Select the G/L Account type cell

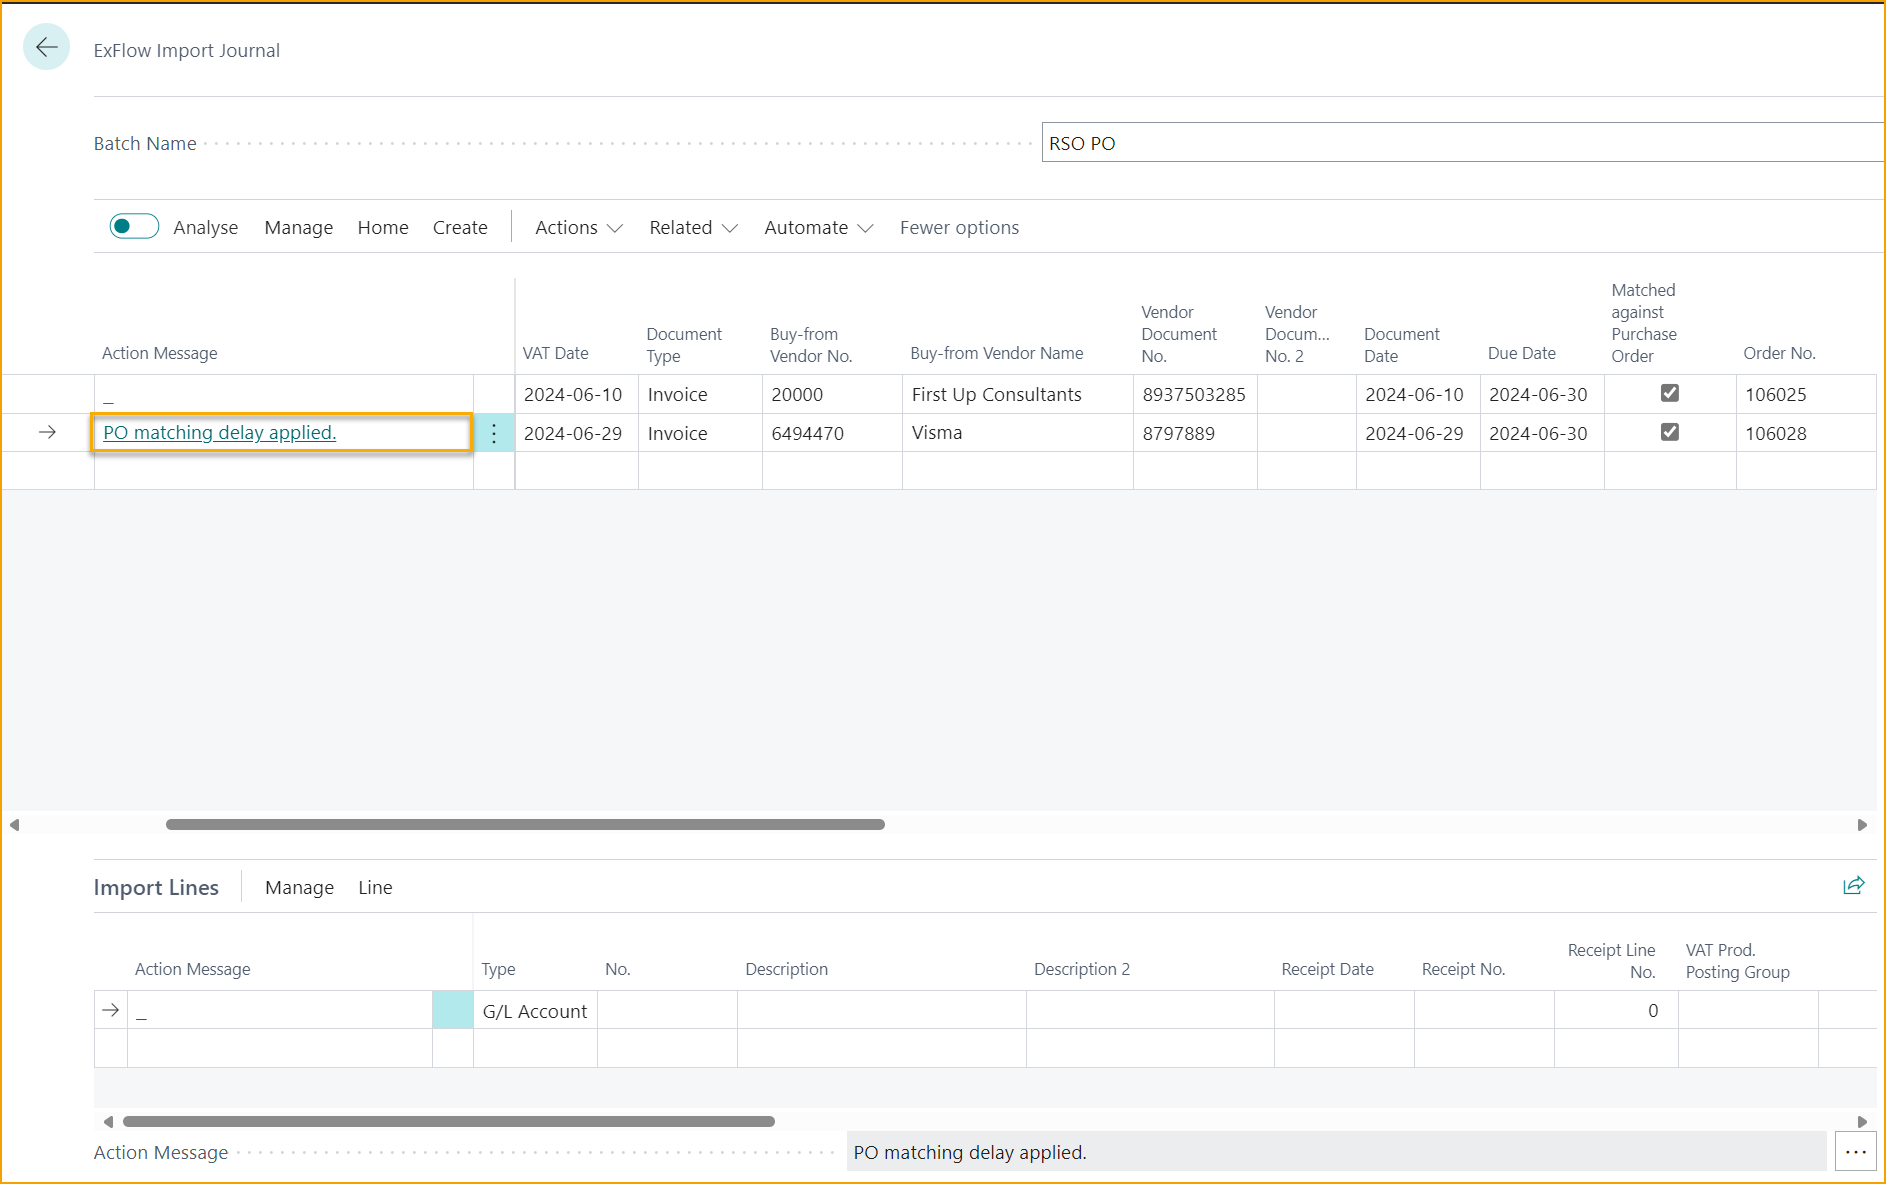[x=535, y=1011]
